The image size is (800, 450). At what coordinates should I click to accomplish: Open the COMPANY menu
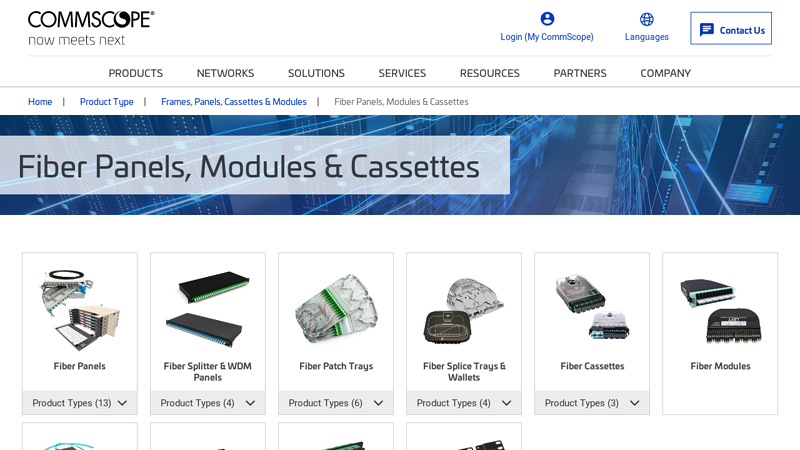666,73
